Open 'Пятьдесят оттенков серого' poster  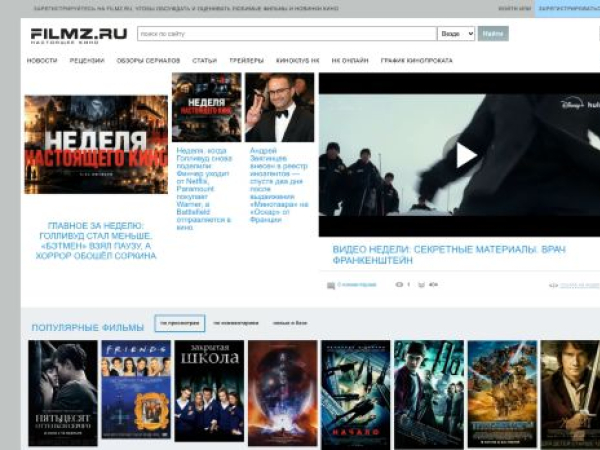click(63, 393)
